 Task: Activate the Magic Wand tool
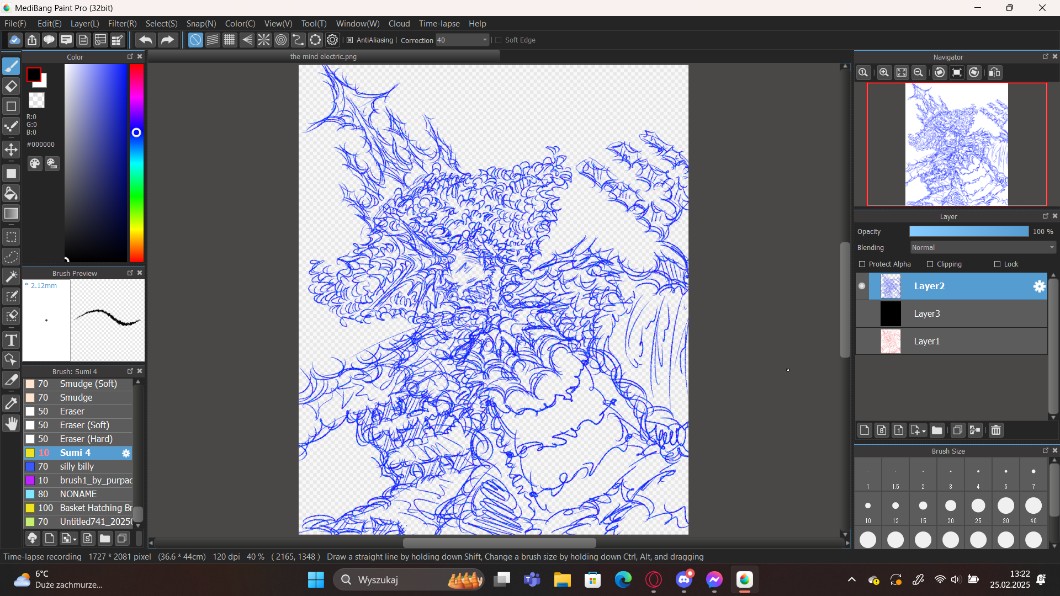point(11,277)
